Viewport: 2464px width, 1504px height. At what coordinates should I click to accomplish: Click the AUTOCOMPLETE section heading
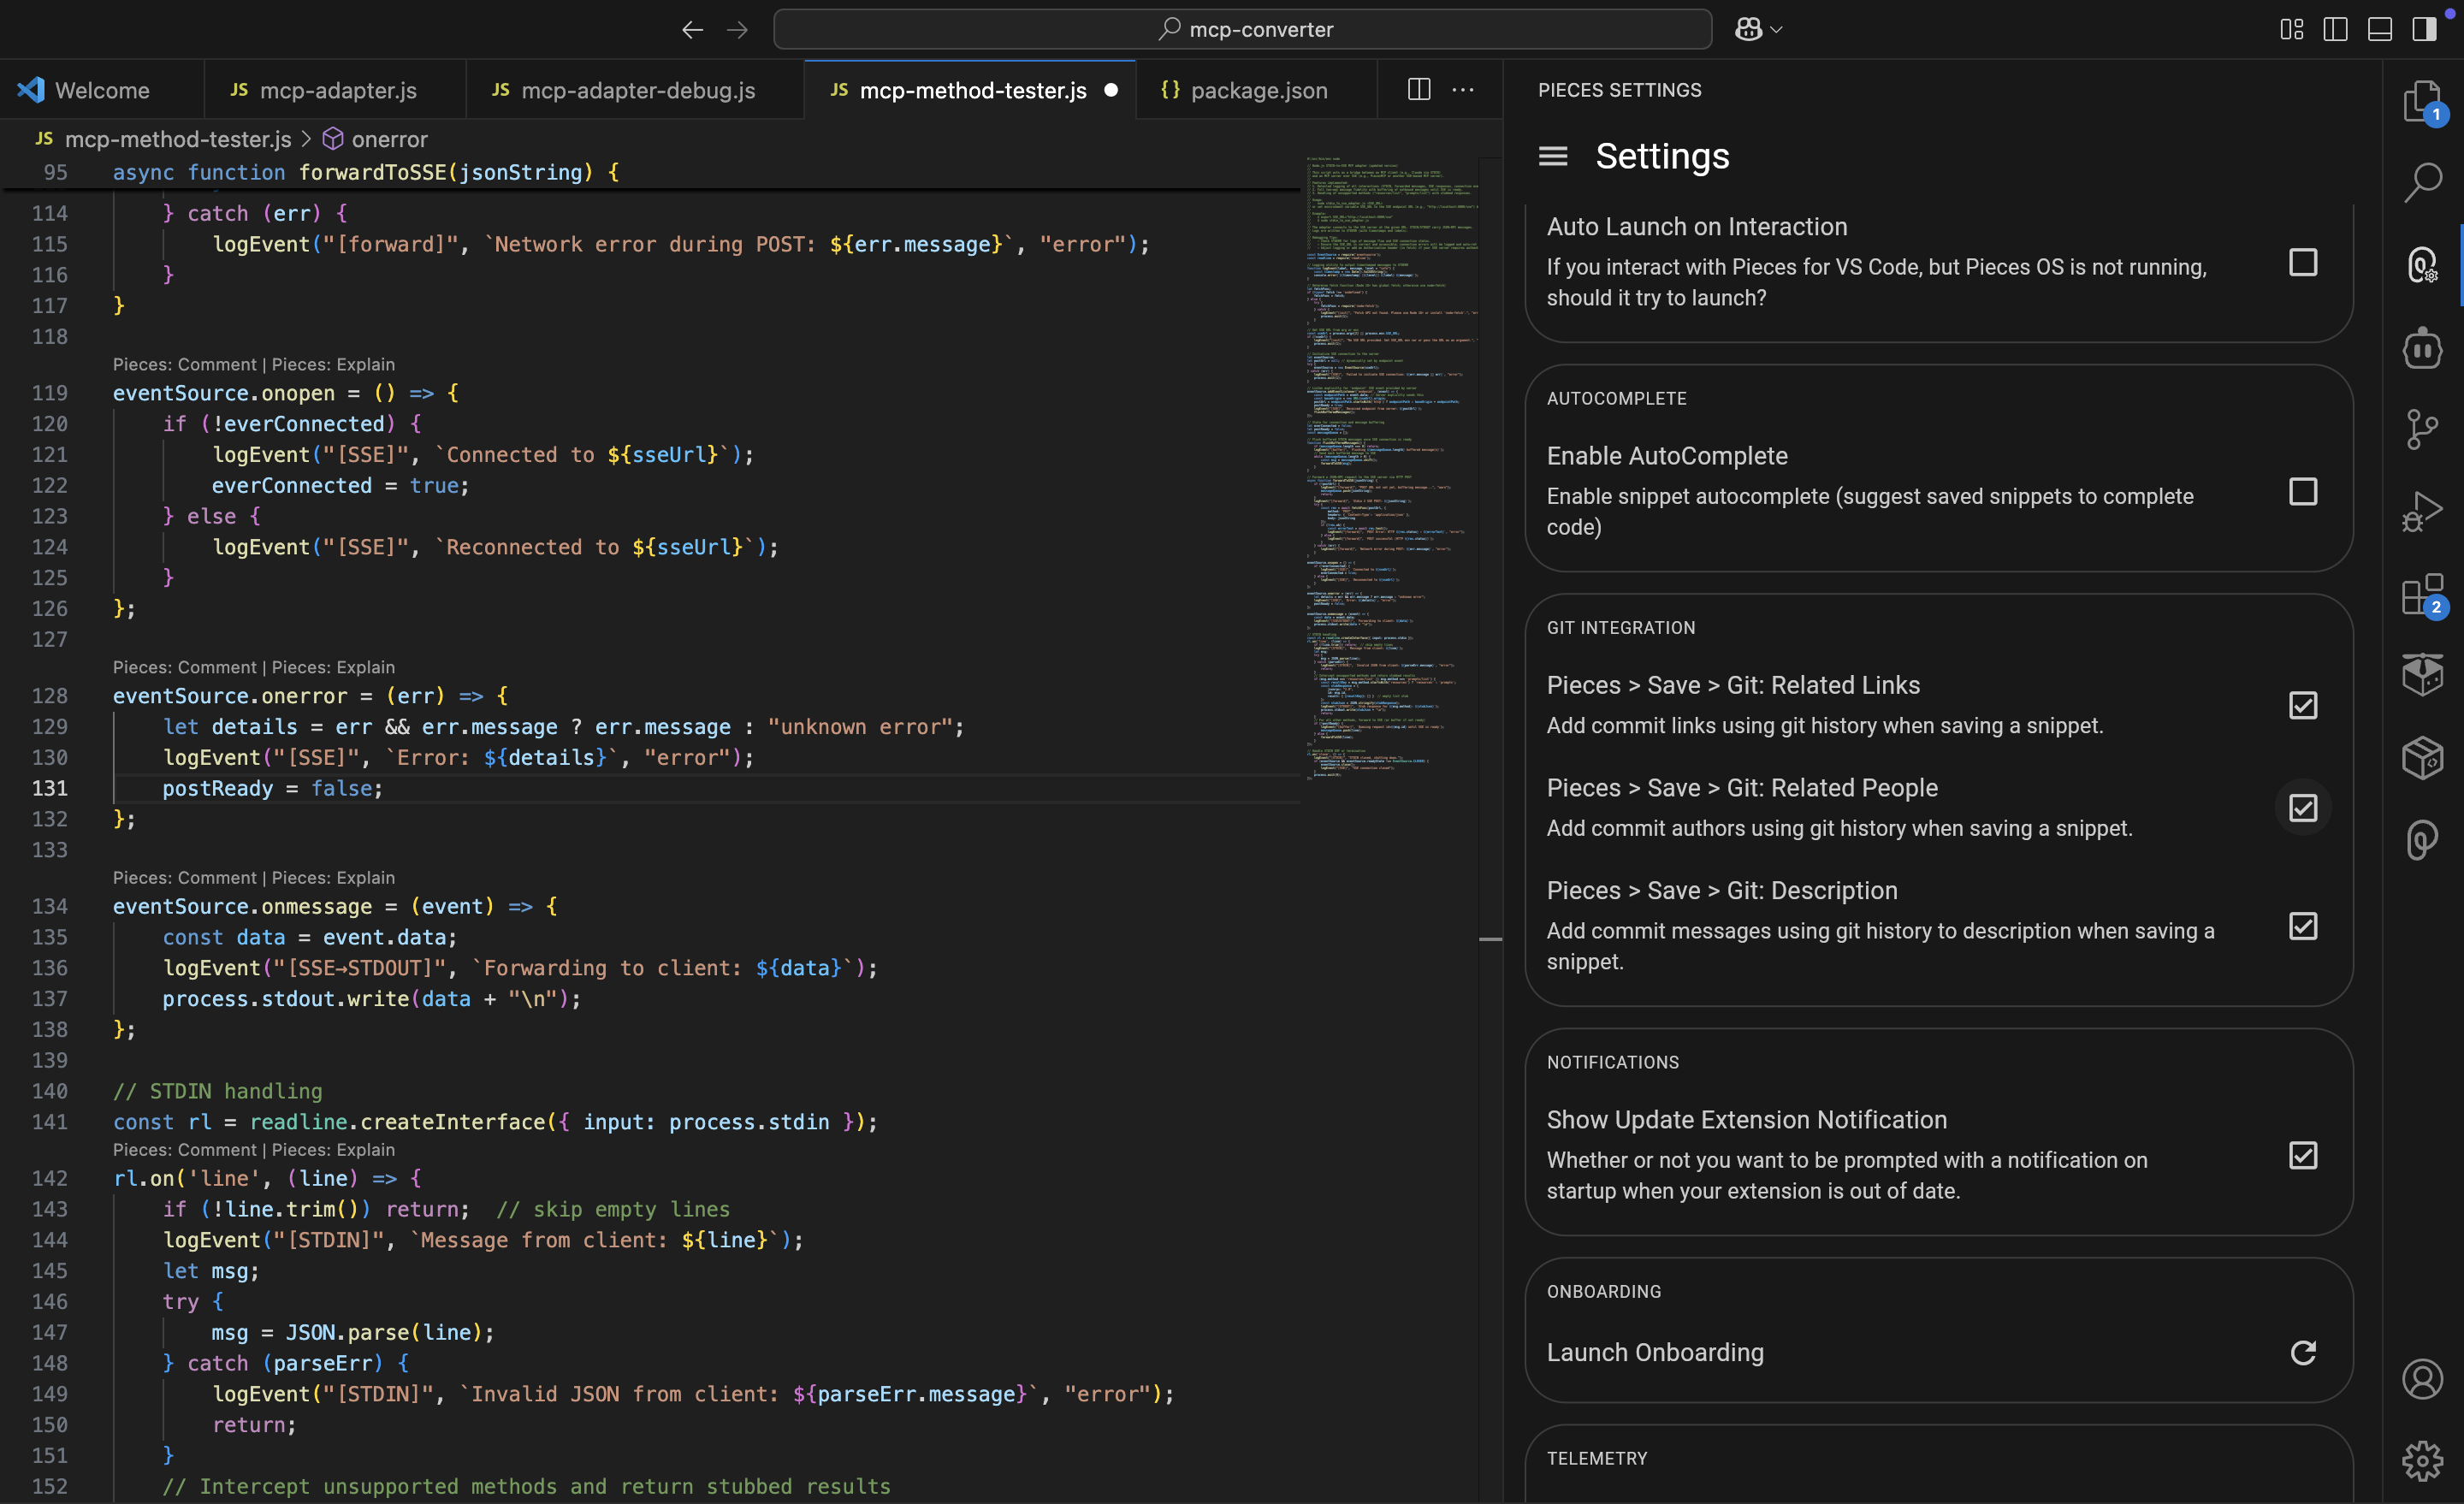click(x=1616, y=399)
